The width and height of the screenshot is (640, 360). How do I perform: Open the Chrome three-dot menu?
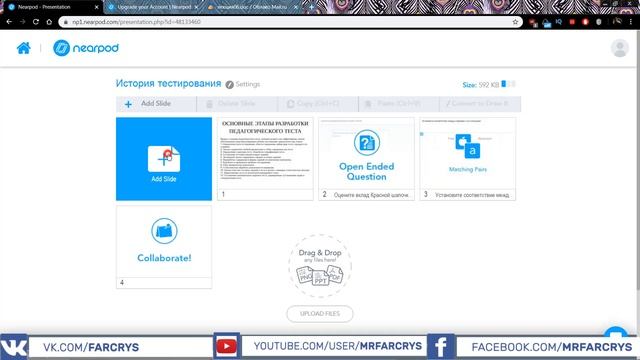631,22
